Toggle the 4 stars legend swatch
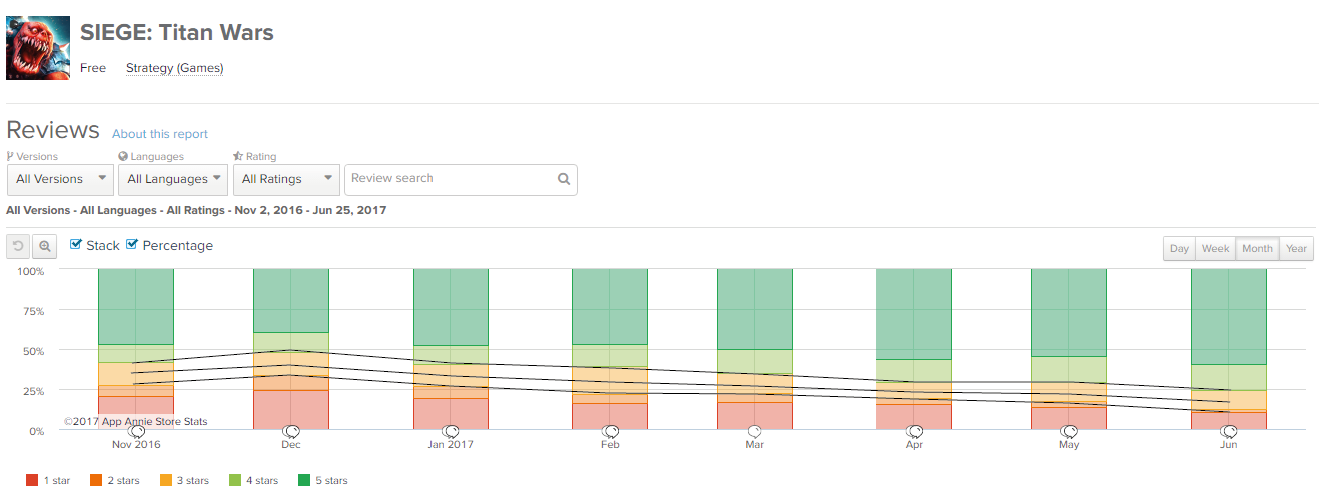Screen dimensions: 1319x501 click(237, 481)
